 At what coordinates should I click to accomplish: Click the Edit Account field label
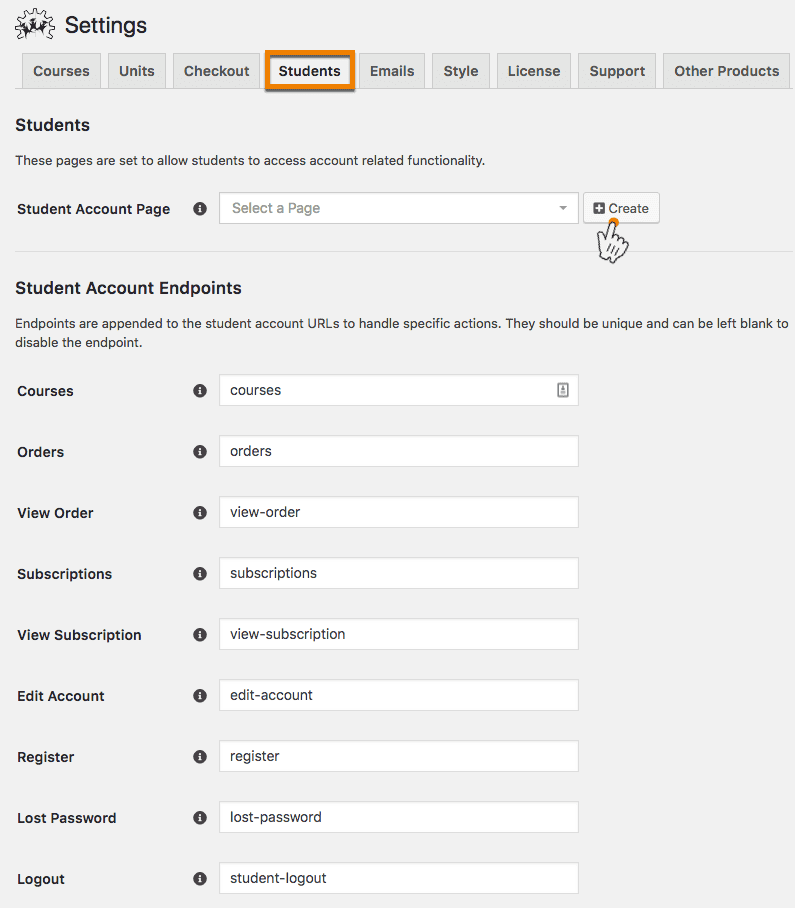(61, 696)
